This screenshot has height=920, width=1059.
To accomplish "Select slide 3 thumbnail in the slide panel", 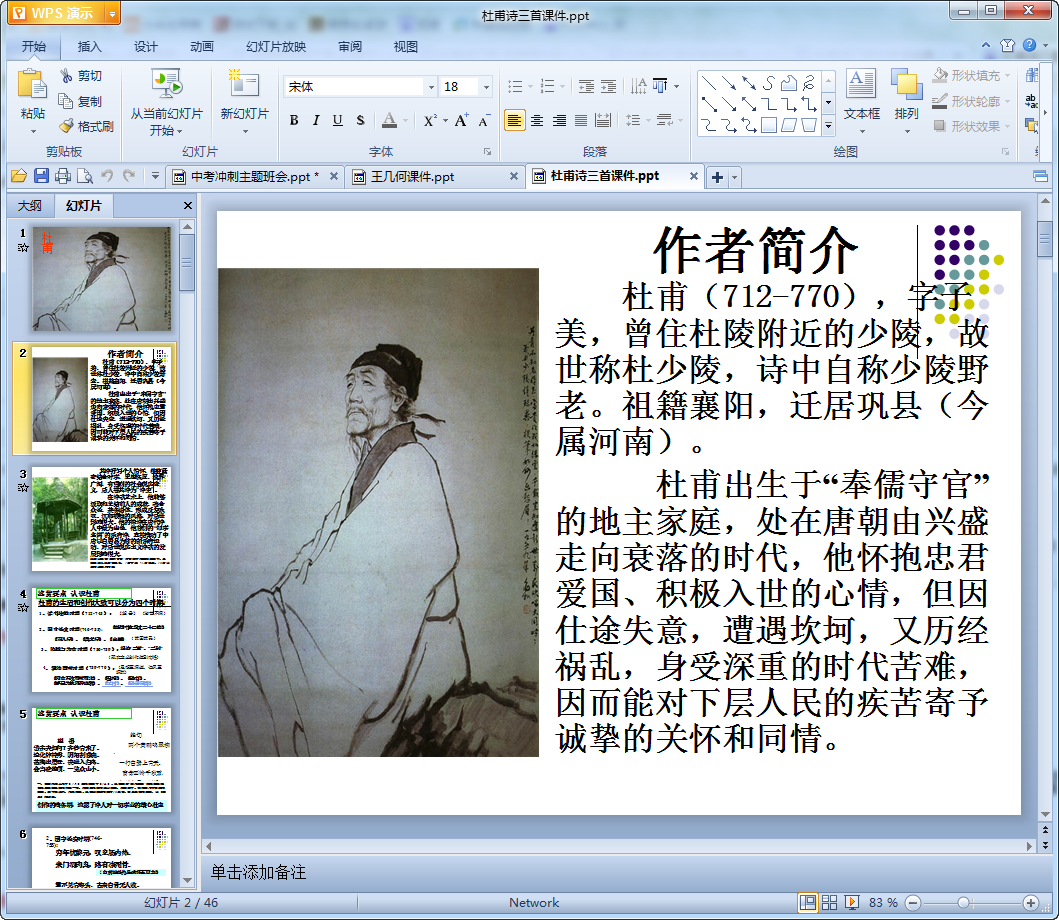I will [x=101, y=519].
